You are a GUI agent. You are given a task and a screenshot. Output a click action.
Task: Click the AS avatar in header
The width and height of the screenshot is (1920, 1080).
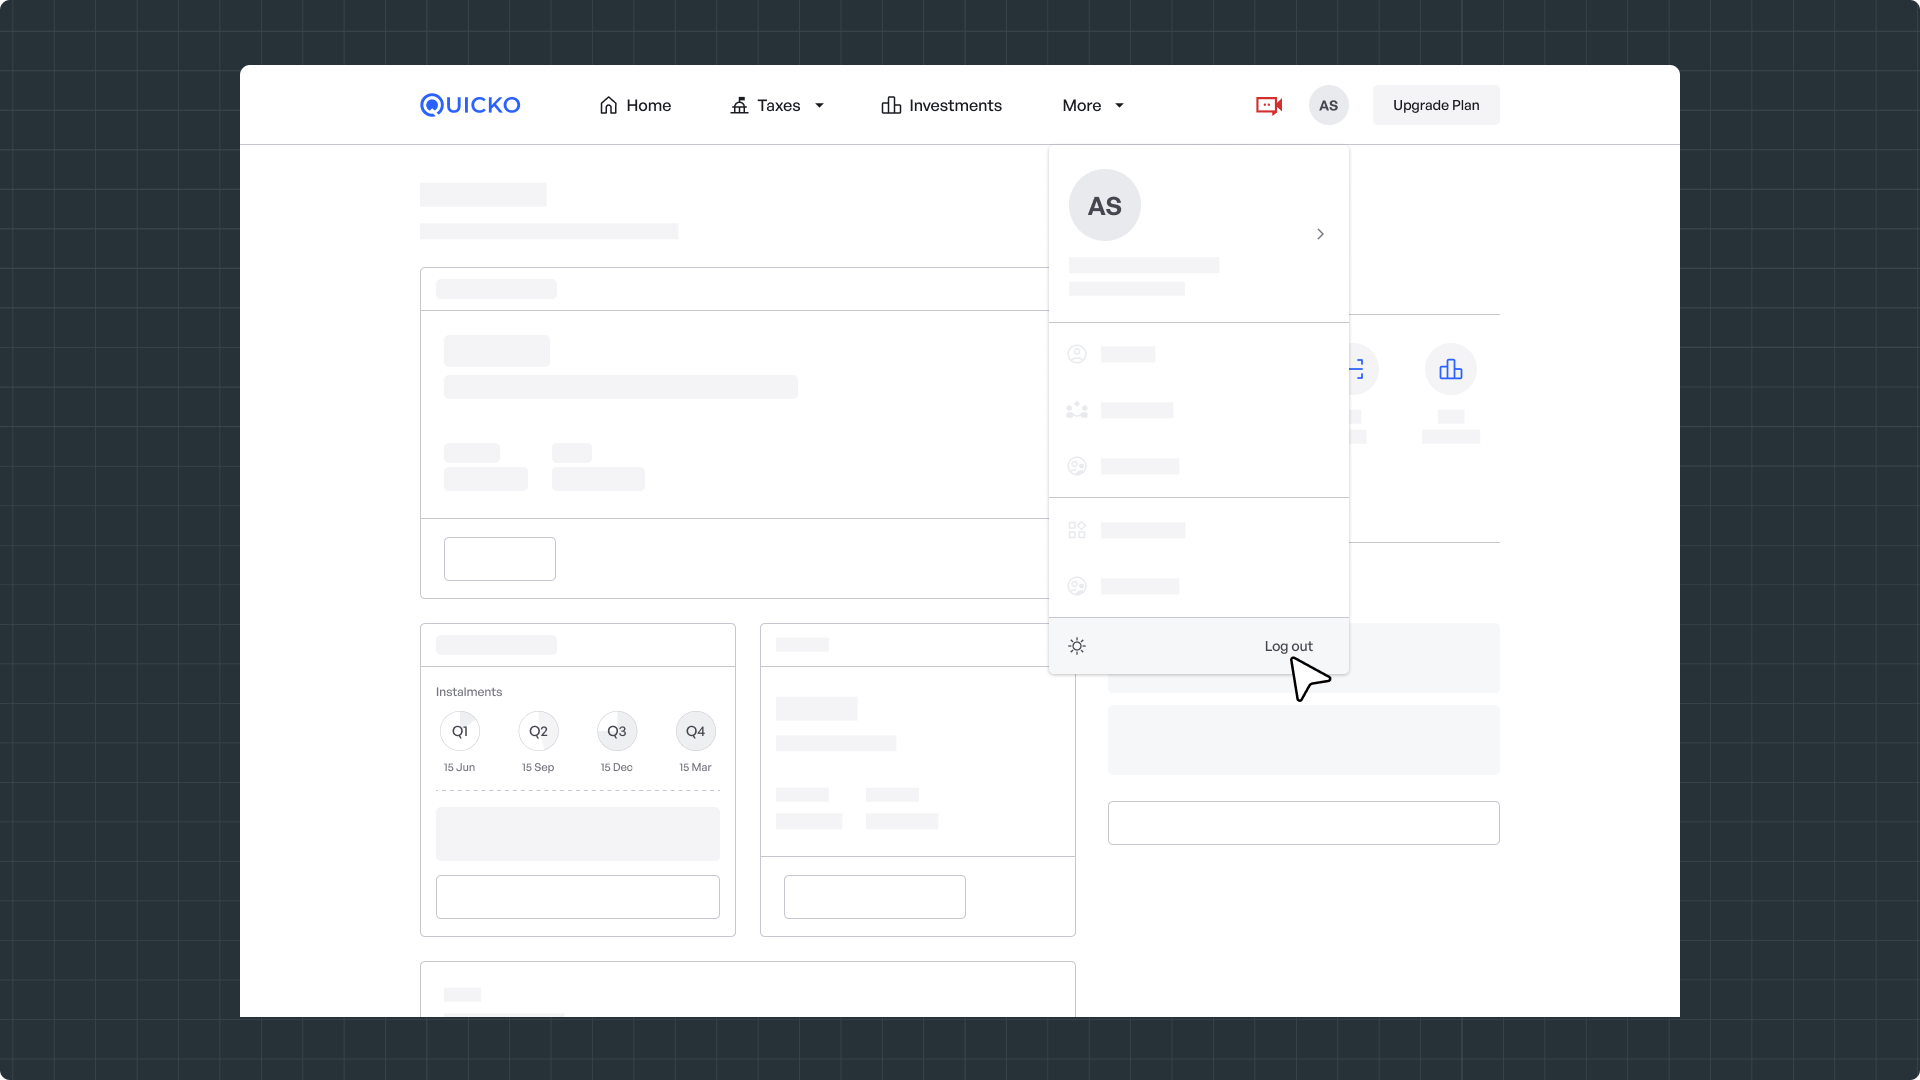click(x=1328, y=105)
